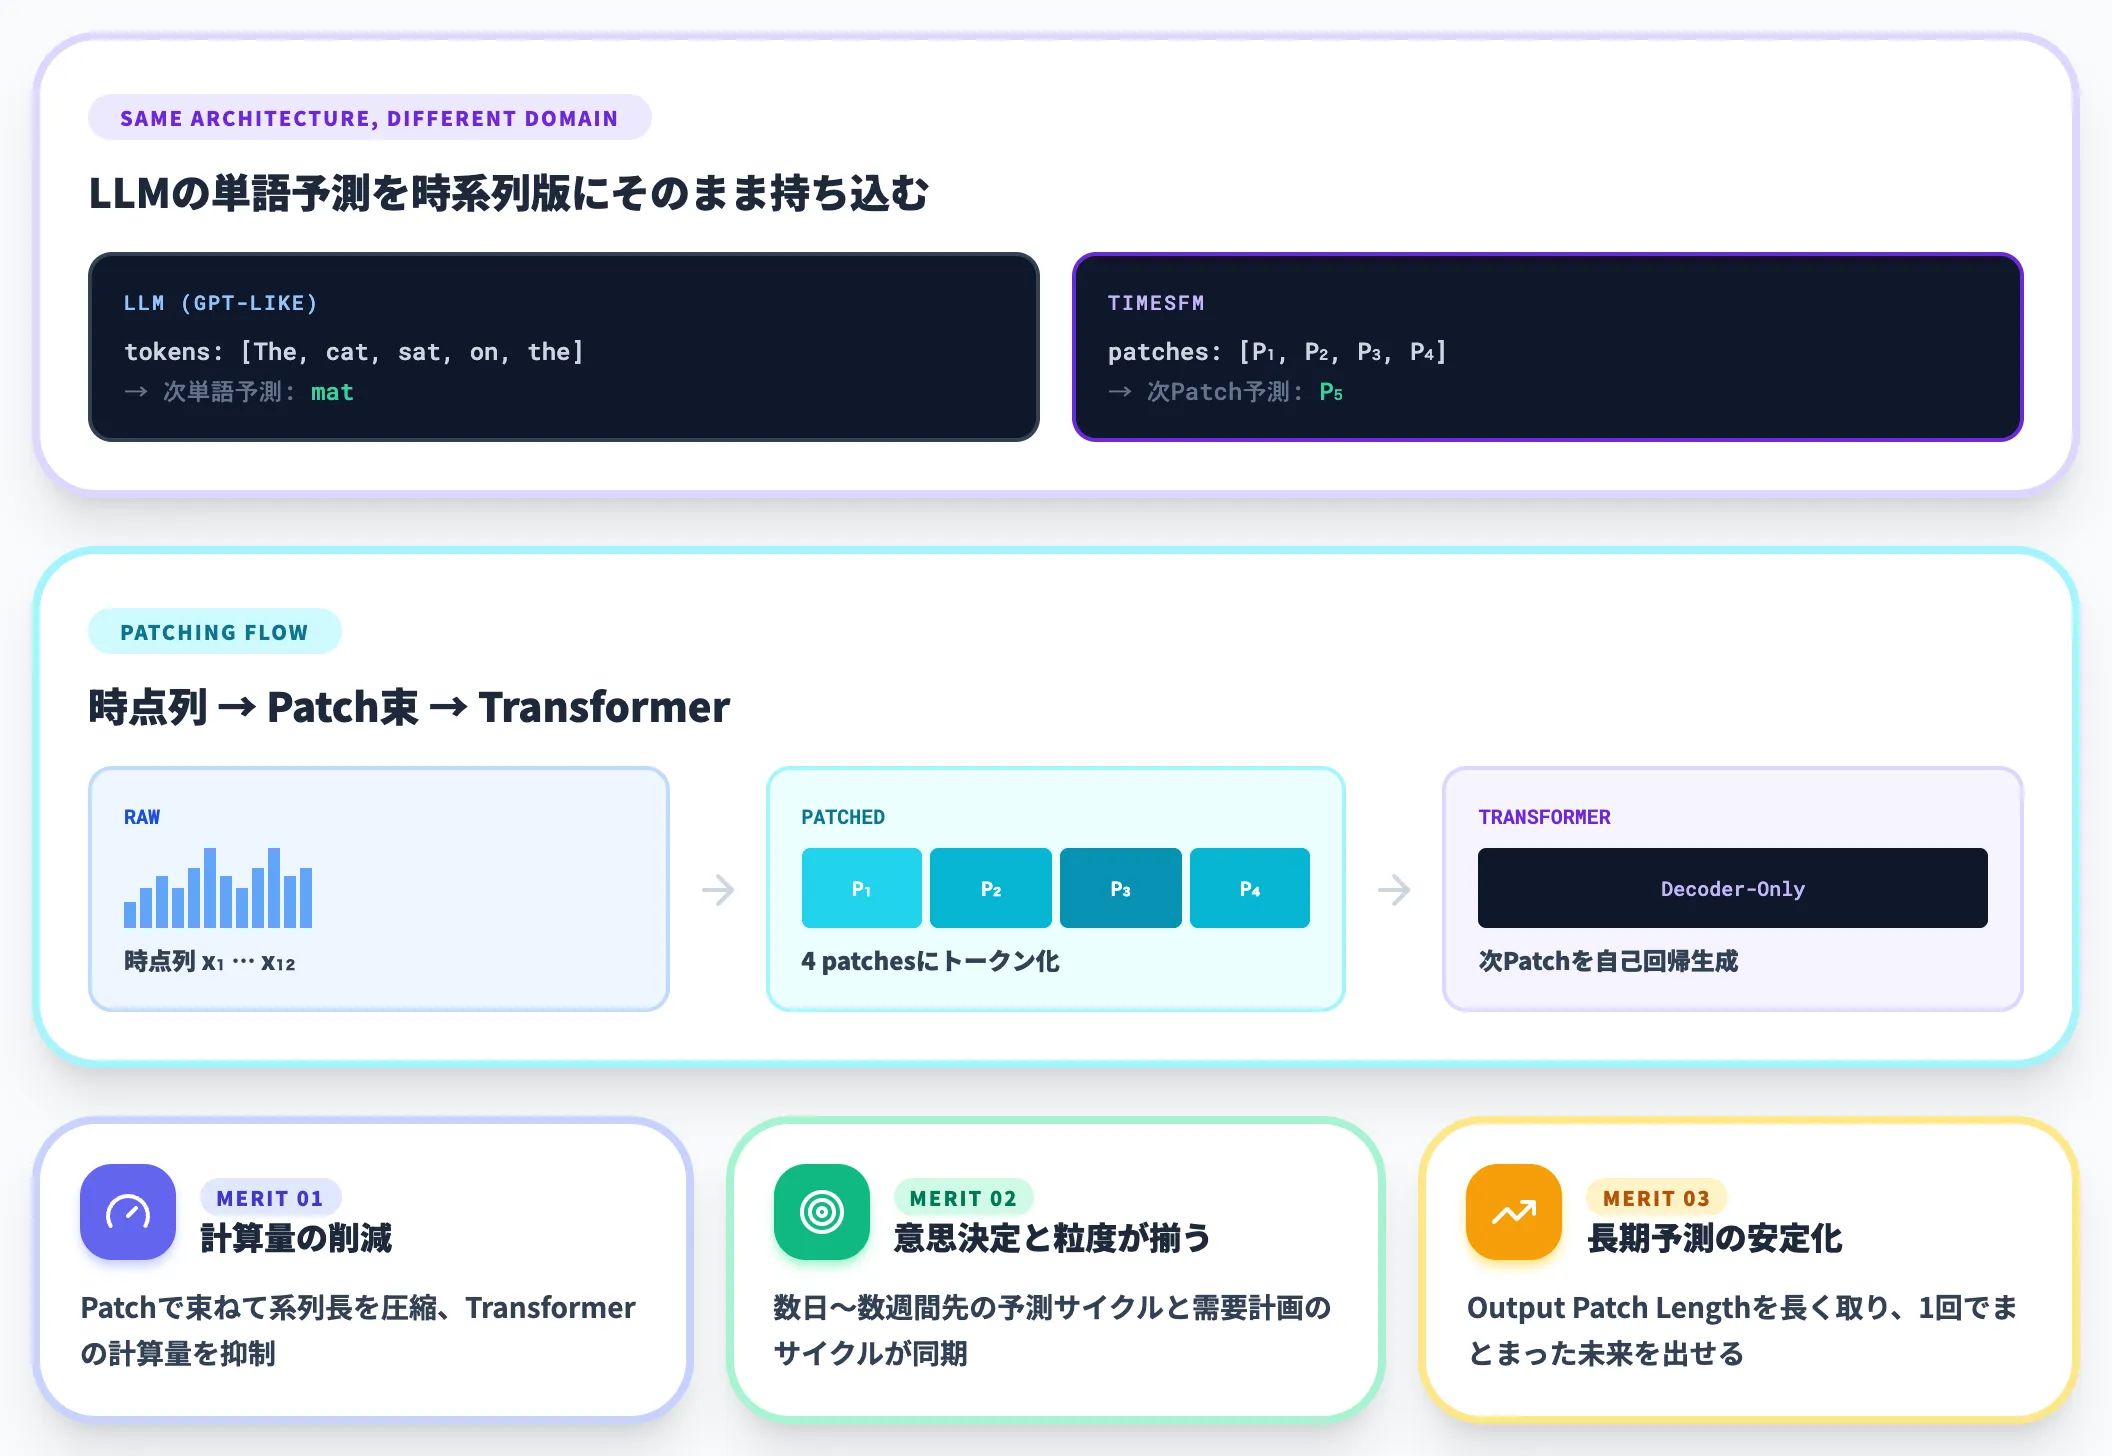Click the arrow between RAW and PATCHED boxes
Viewport: 2112px width, 1456px height.
tap(718, 889)
